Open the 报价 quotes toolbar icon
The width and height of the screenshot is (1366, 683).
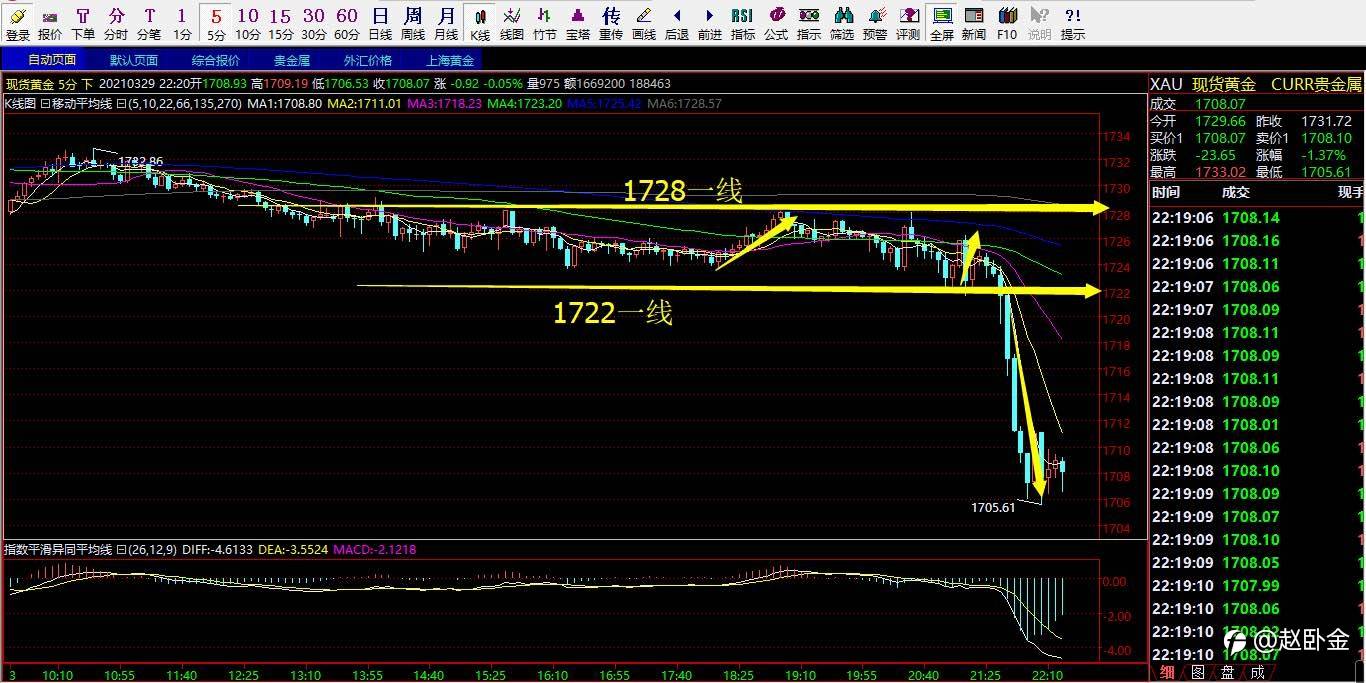click(50, 22)
